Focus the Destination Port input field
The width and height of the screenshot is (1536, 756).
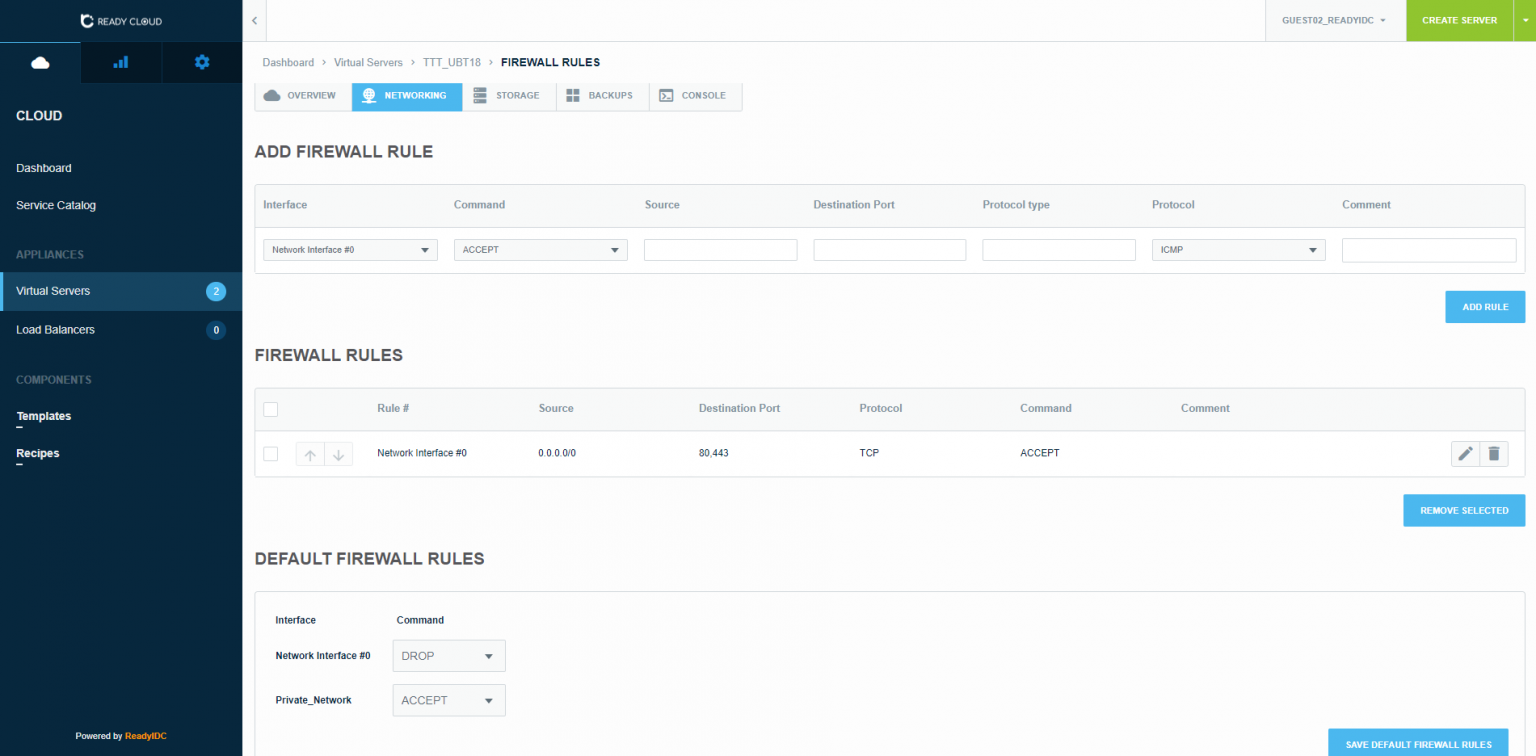890,250
